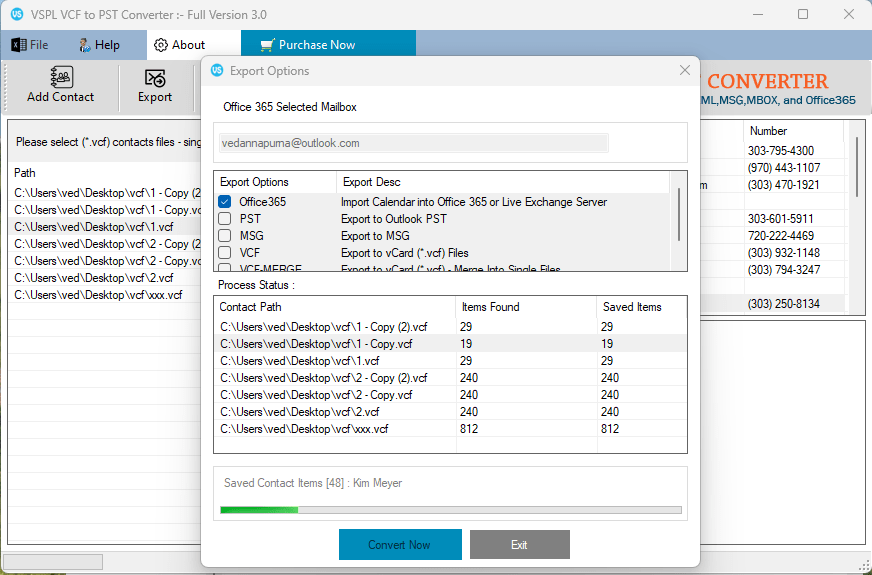
Task: Select the '2 - Copy.vcf' process status row
Action: coord(450,395)
